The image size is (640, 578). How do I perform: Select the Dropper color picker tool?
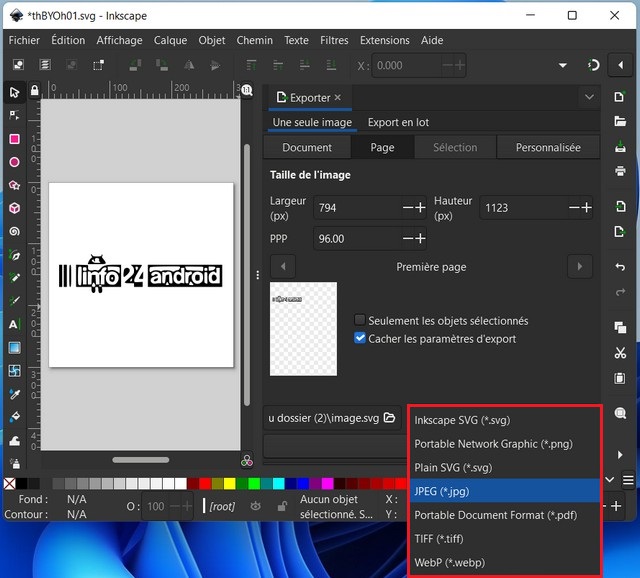point(14,394)
